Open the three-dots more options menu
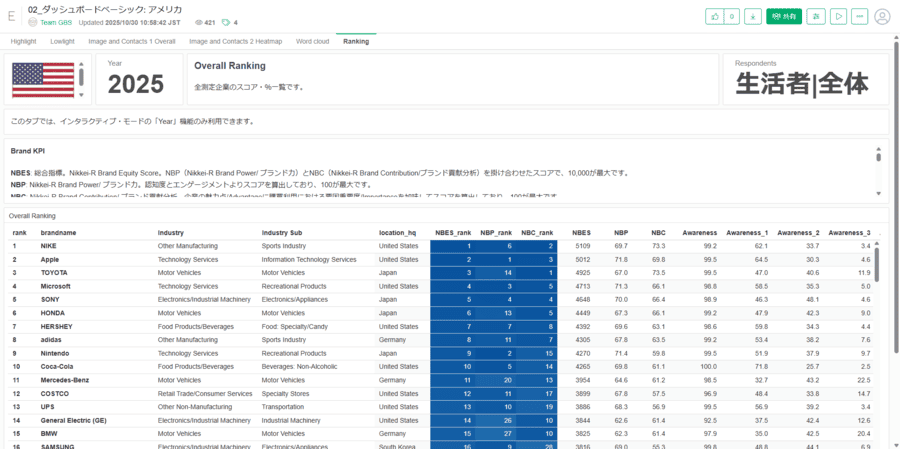The image size is (900, 449). tap(859, 17)
